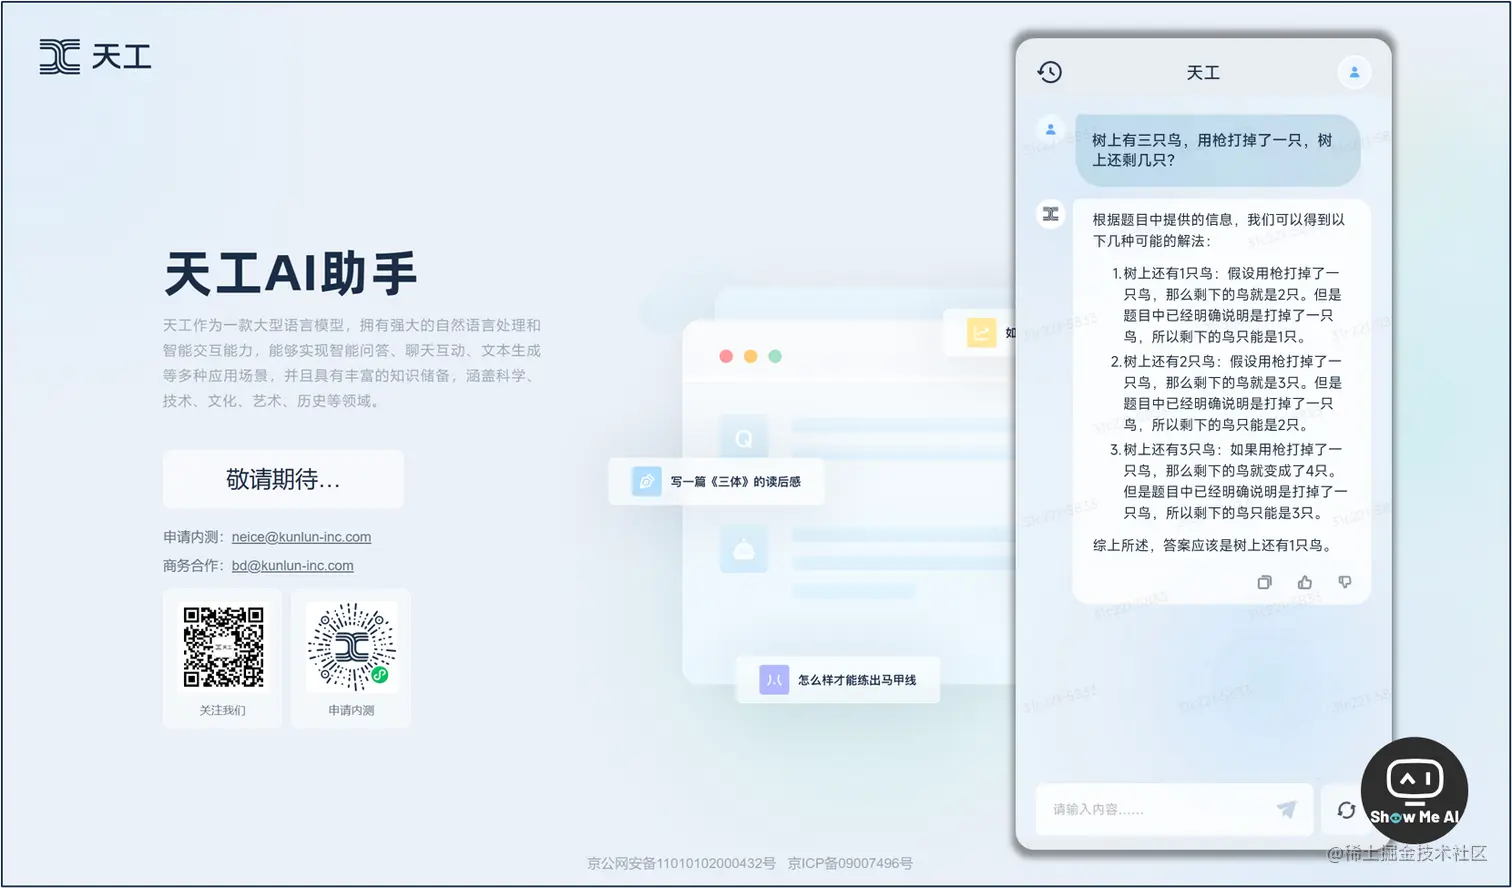Click the purple icon on 马甲线 card
The height and width of the screenshot is (888, 1512).
pos(774,680)
